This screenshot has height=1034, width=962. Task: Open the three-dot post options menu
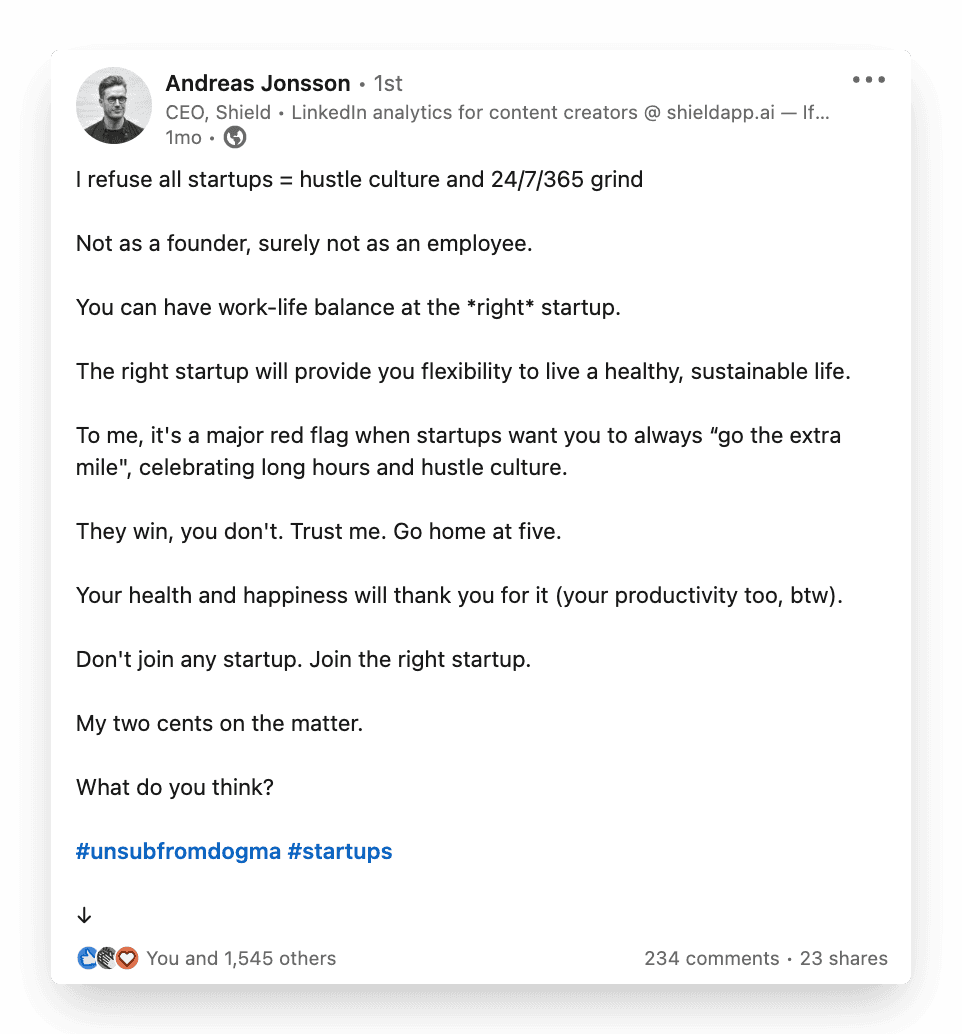click(x=868, y=81)
